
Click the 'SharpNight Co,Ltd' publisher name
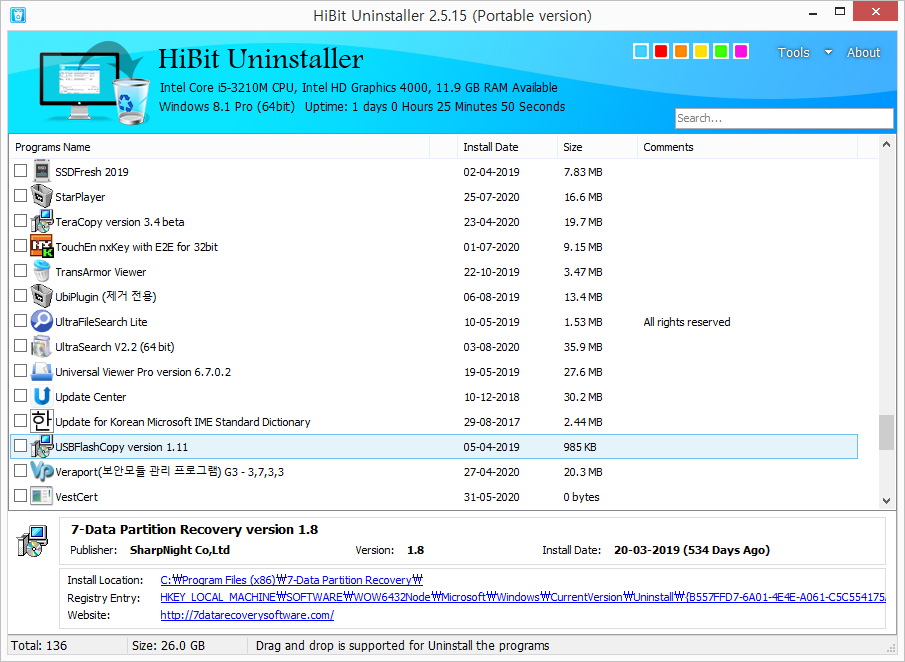pos(179,550)
